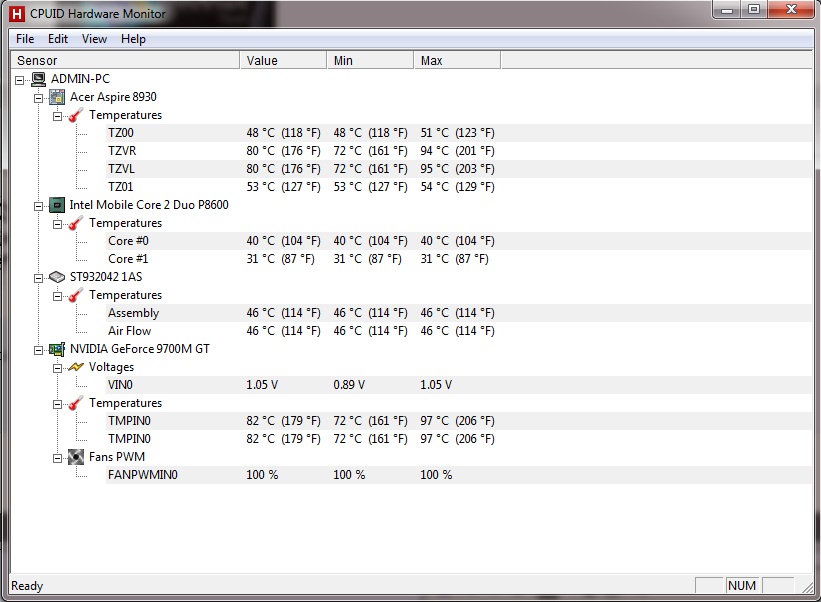The image size is (821, 602).
Task: Click the Value column header
Action: pyautogui.click(x=283, y=60)
